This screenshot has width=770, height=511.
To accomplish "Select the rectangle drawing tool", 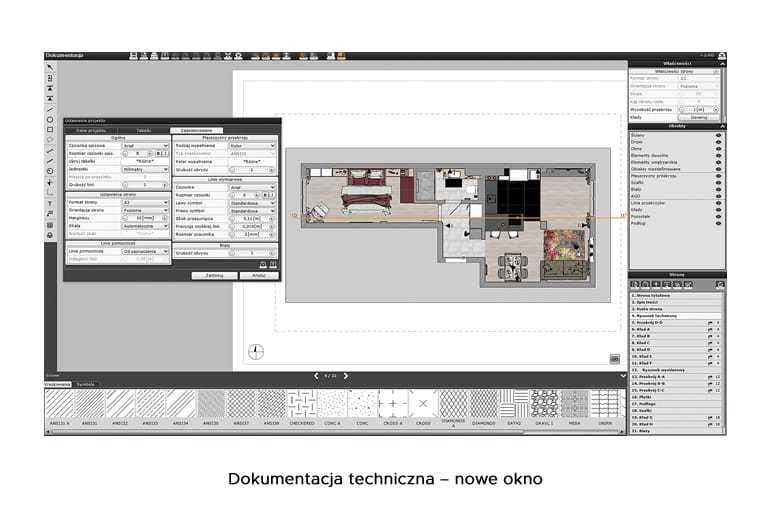I will tap(50, 130).
